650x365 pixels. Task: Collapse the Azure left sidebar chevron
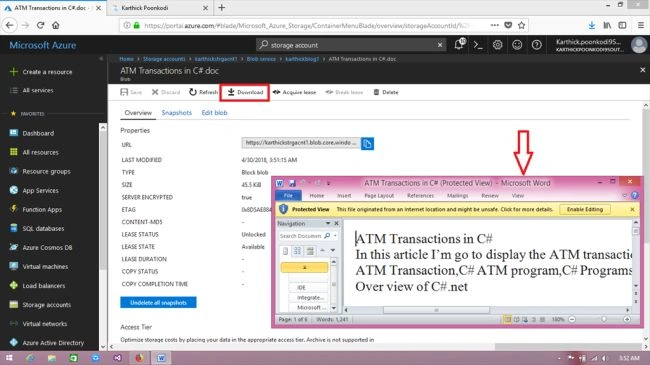(101, 59)
